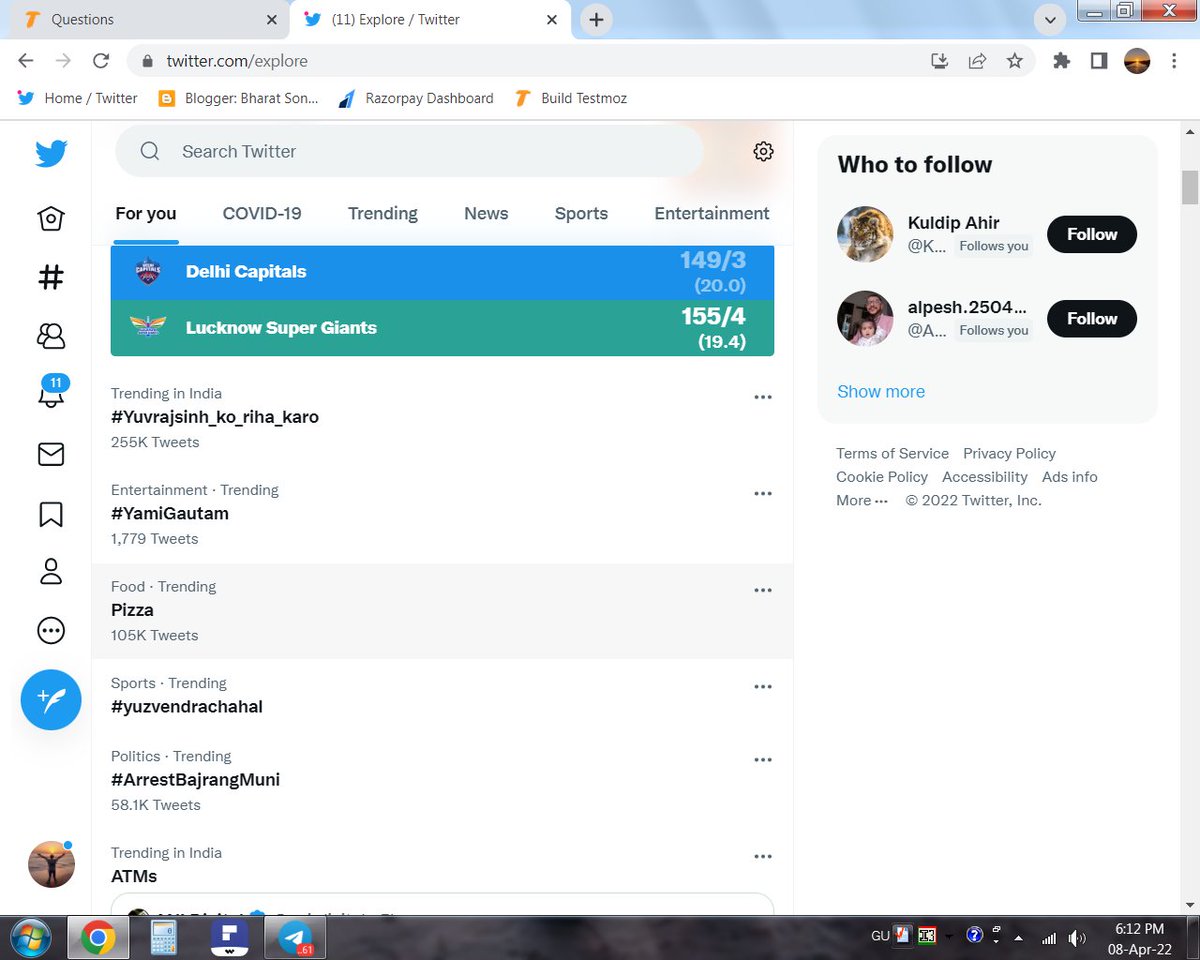Screen dimensions: 1200x960
Task: Open options for #YamiGautam trend
Action: [763, 494]
